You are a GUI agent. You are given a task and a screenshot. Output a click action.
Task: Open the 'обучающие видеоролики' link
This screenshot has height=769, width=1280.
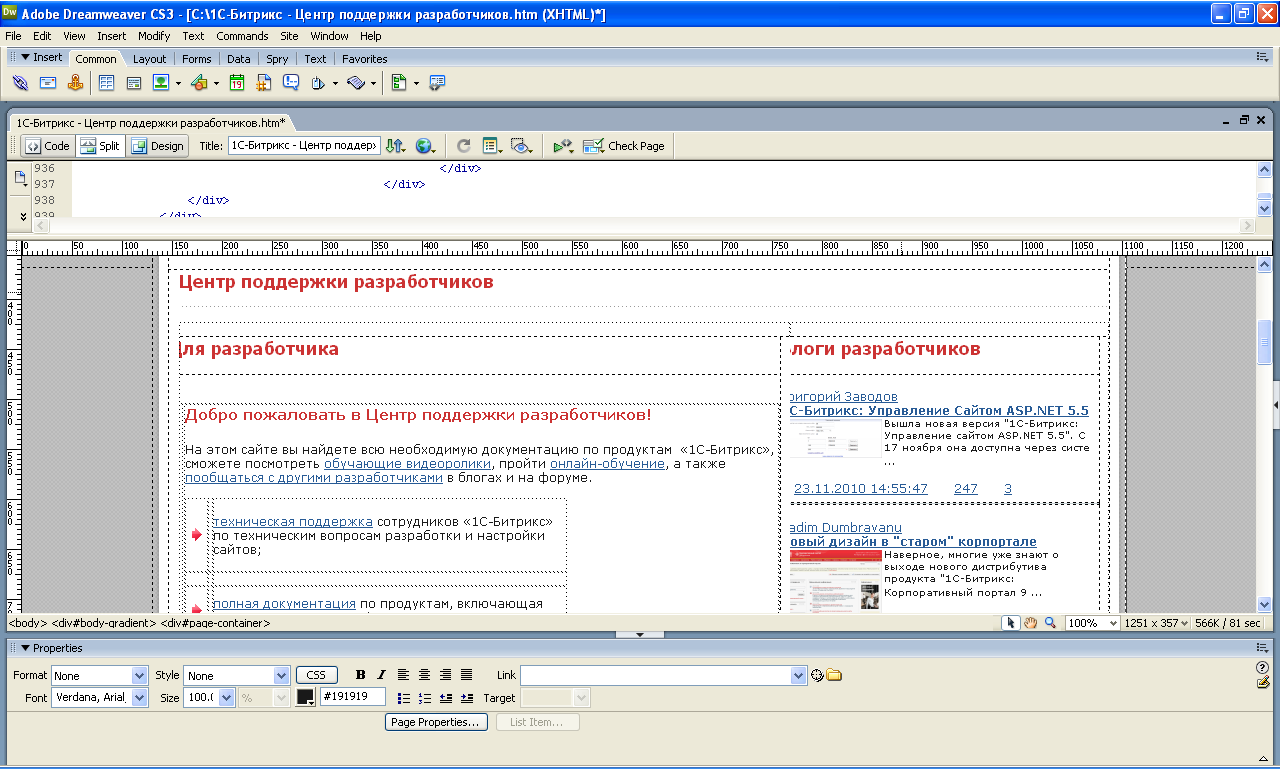407,464
